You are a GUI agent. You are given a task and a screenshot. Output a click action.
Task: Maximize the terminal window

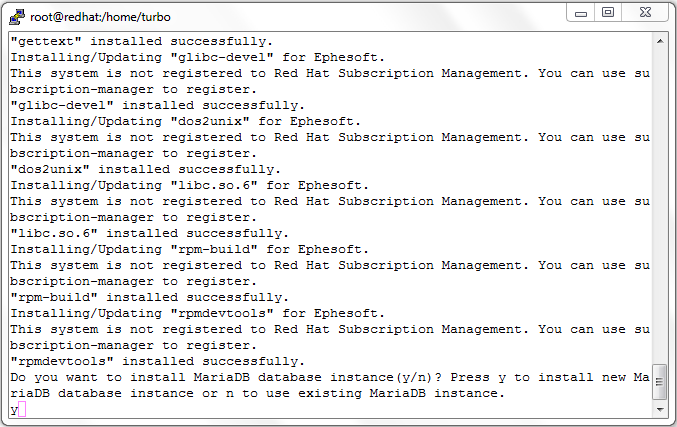point(608,13)
